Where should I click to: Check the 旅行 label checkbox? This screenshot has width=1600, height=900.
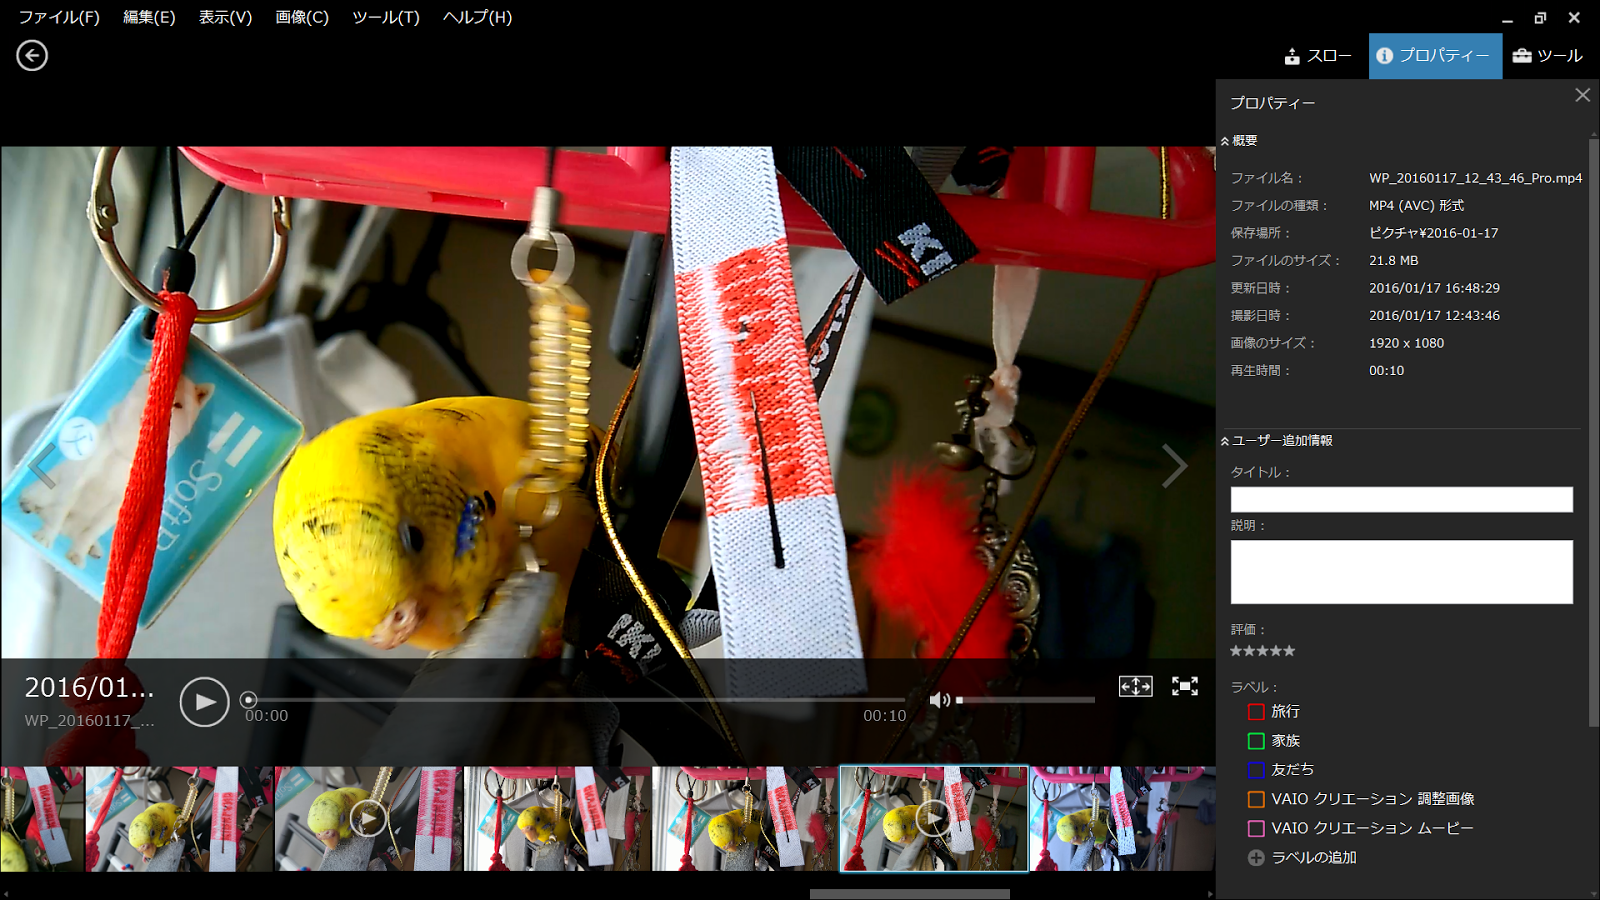(1256, 712)
